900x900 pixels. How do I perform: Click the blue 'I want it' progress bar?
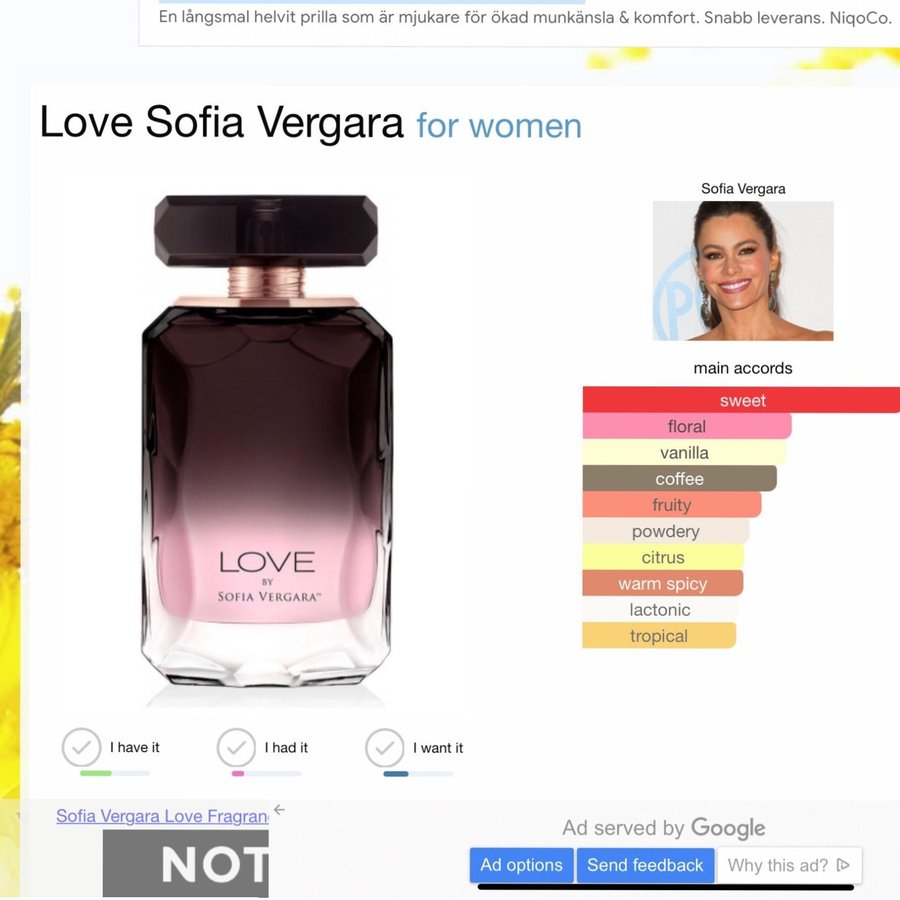(x=418, y=774)
